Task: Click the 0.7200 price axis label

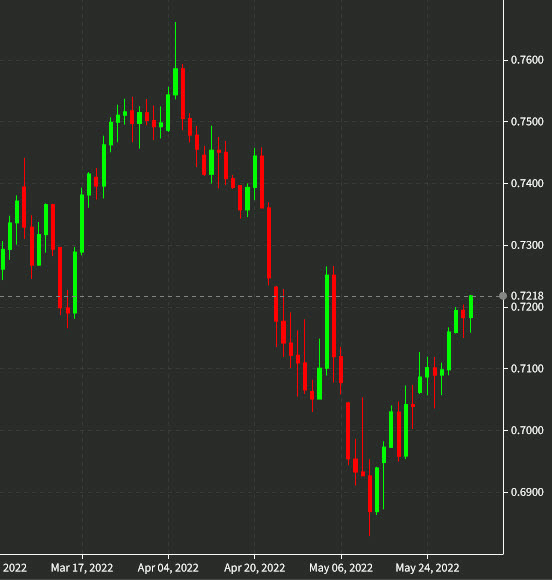Action: click(527, 307)
